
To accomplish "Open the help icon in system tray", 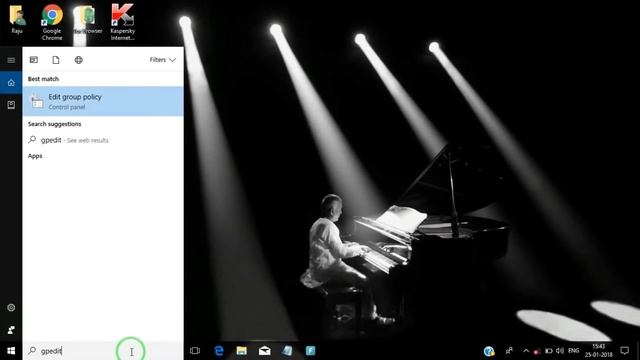I will (x=489, y=351).
